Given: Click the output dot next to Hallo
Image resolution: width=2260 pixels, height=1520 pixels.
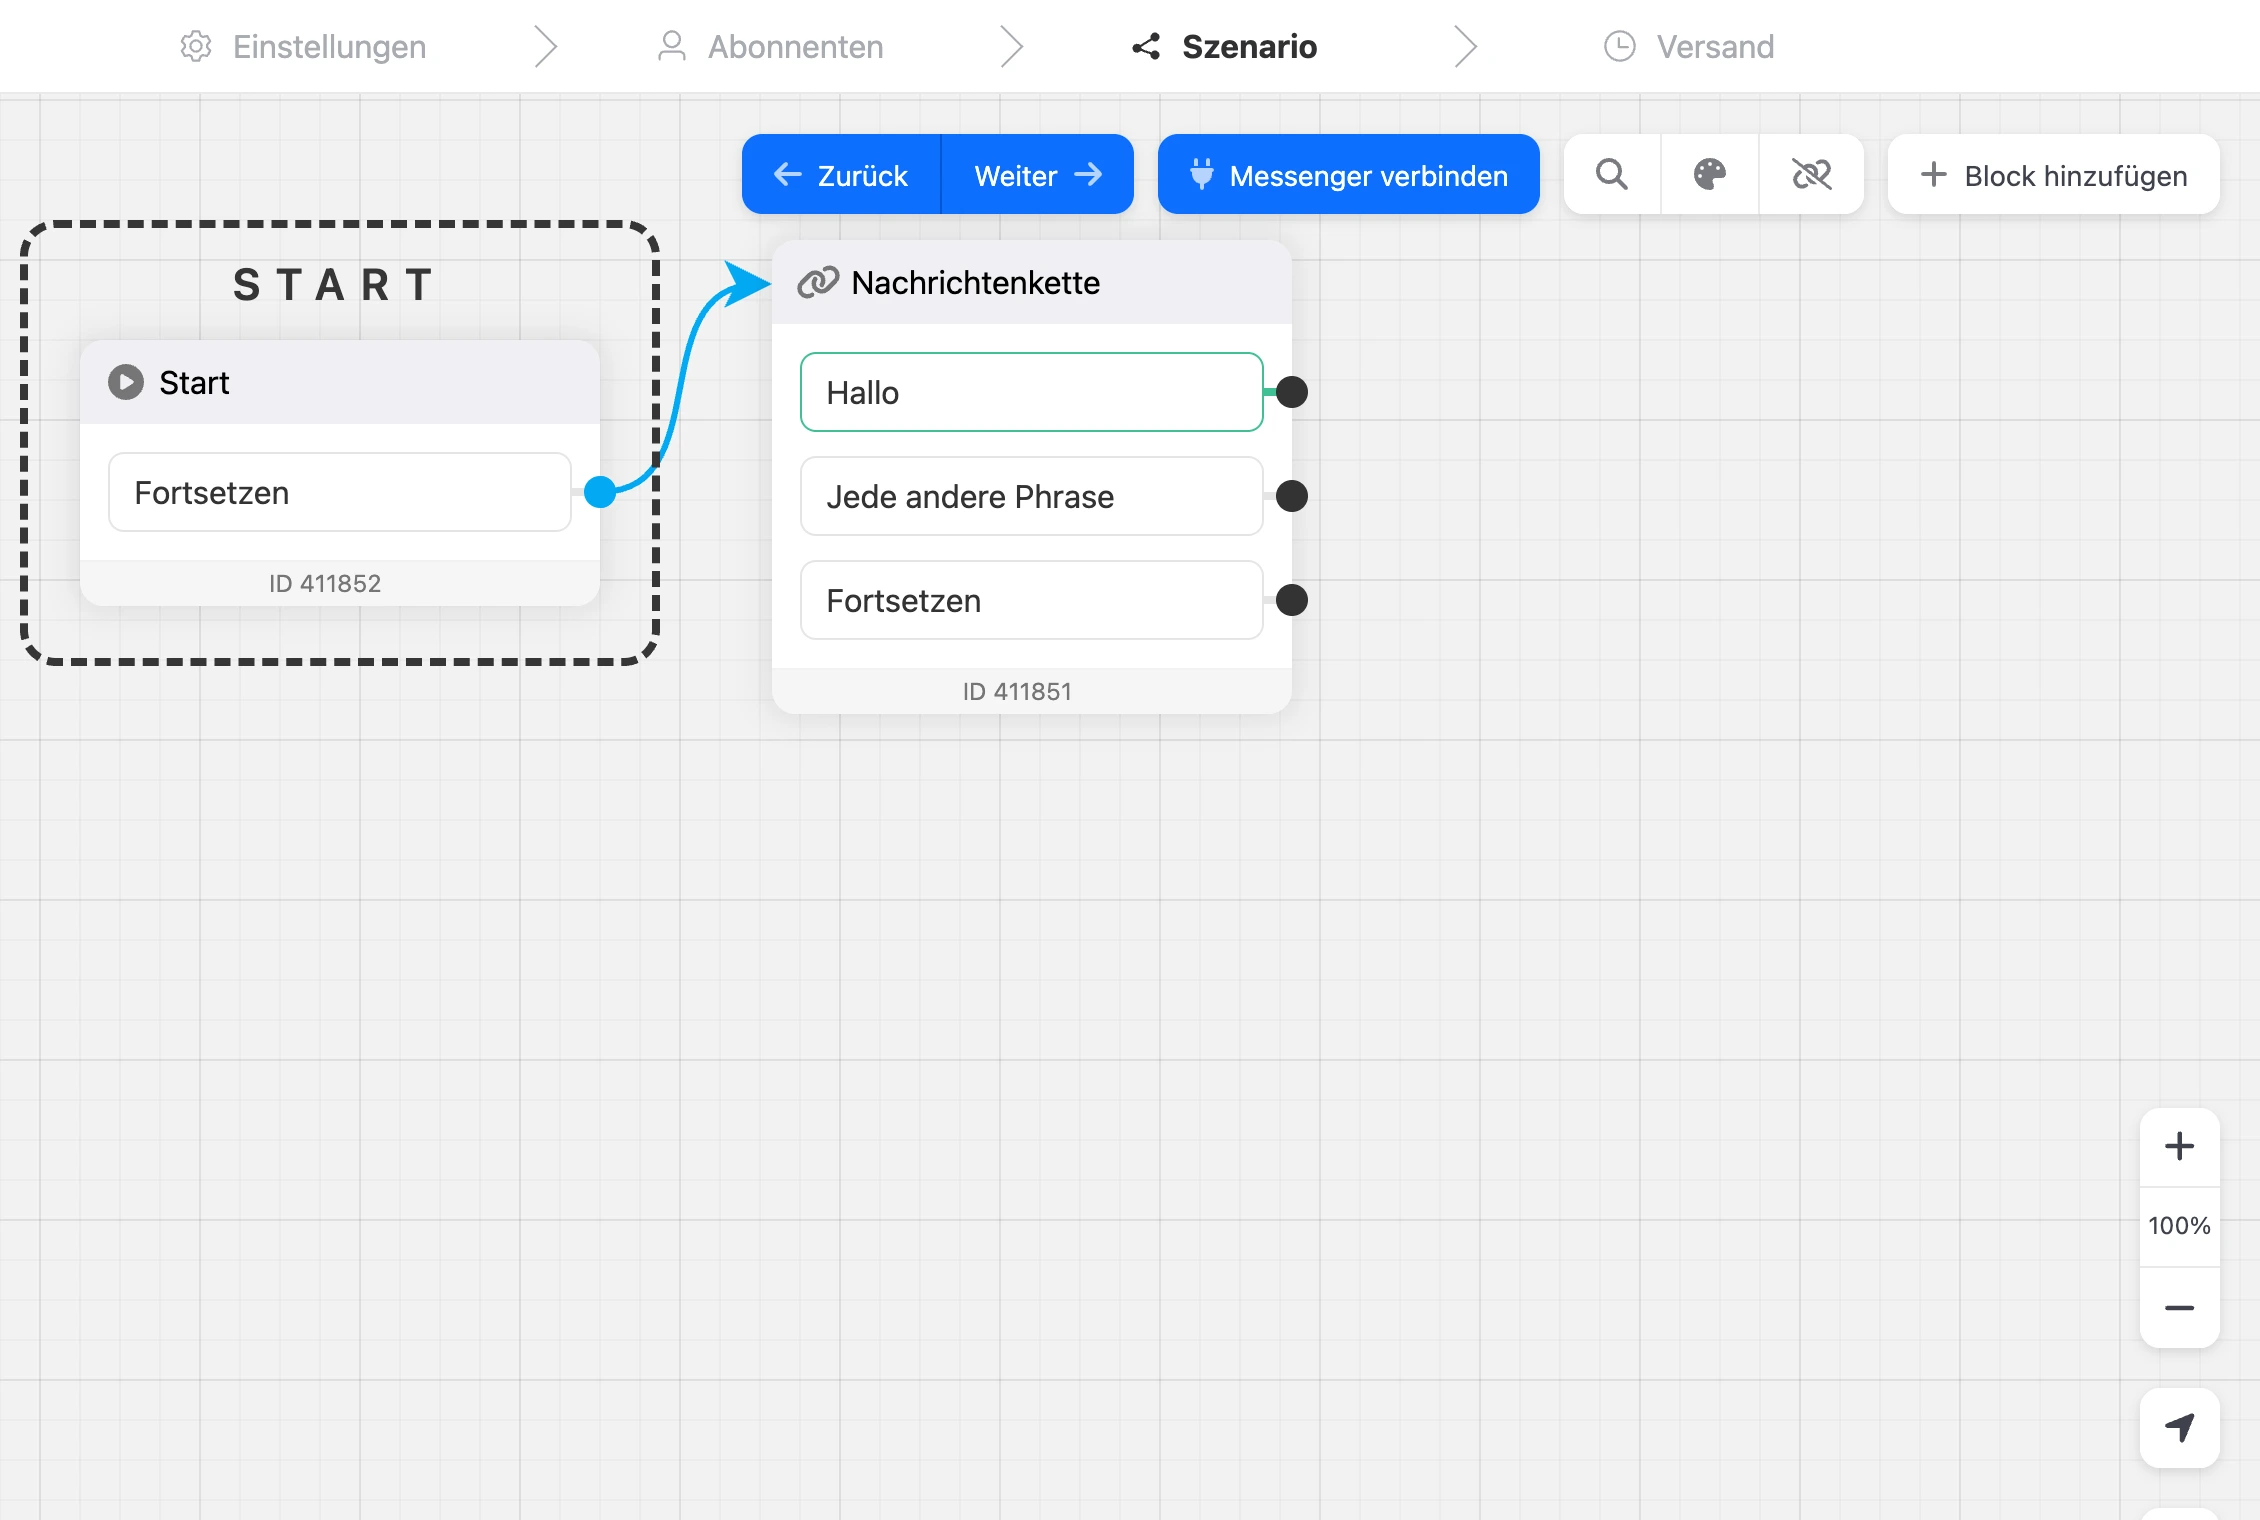Looking at the screenshot, I should (x=1292, y=392).
